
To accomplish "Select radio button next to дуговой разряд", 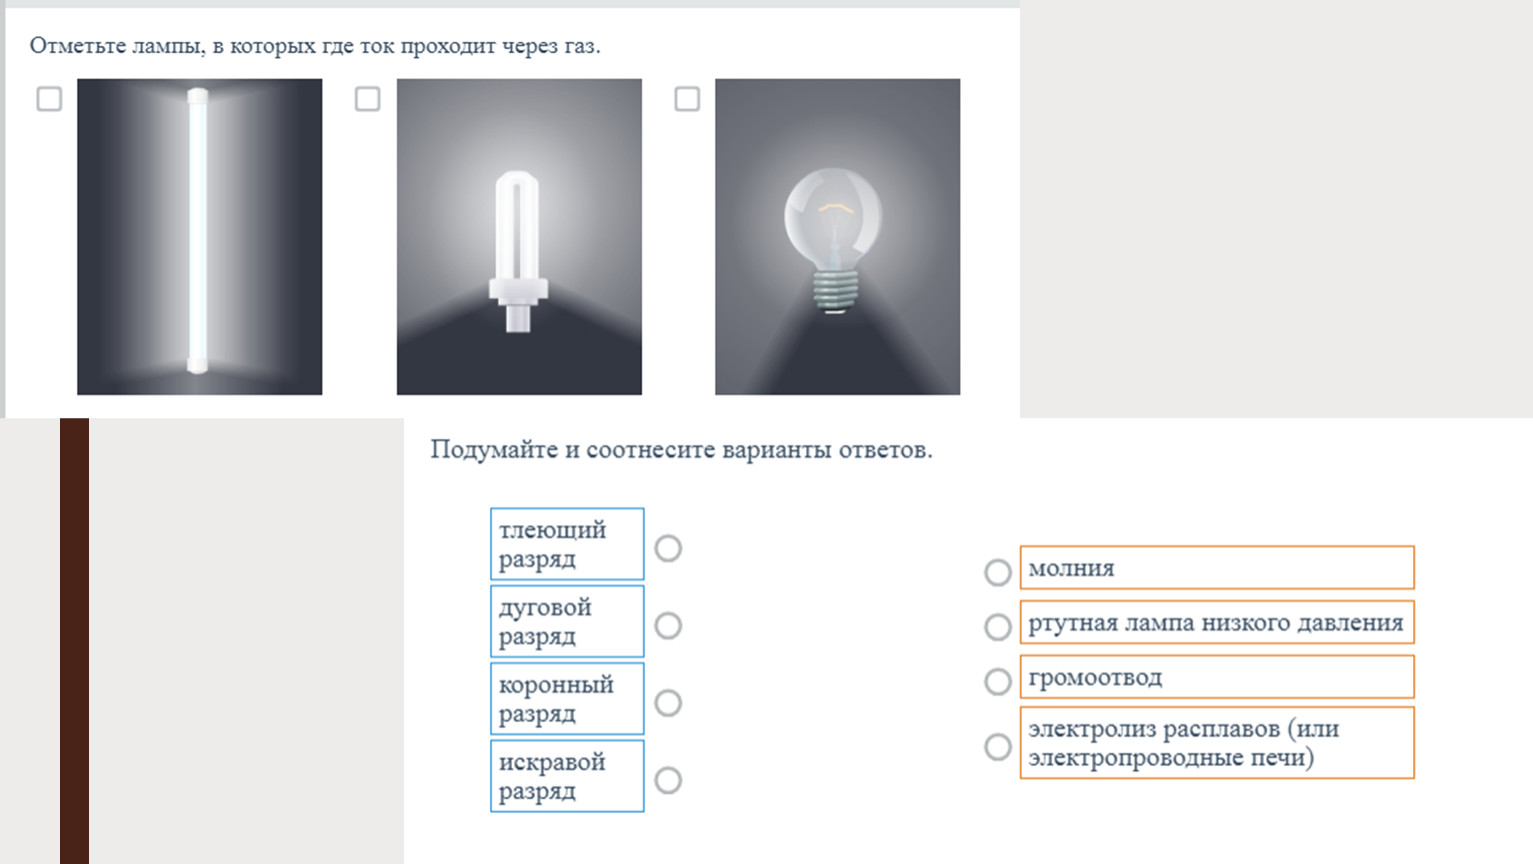I will tap(668, 626).
